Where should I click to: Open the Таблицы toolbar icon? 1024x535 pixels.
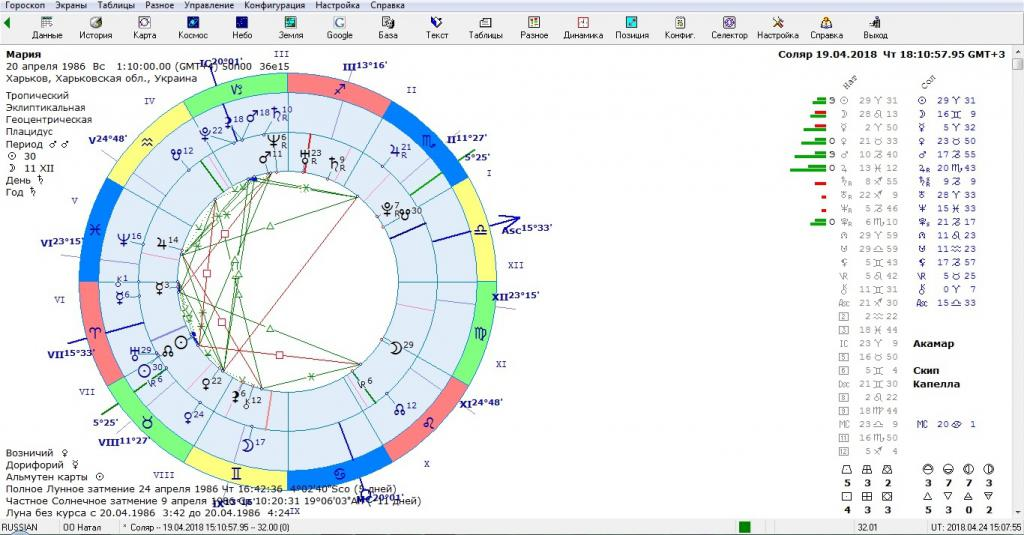[x=485, y=27]
